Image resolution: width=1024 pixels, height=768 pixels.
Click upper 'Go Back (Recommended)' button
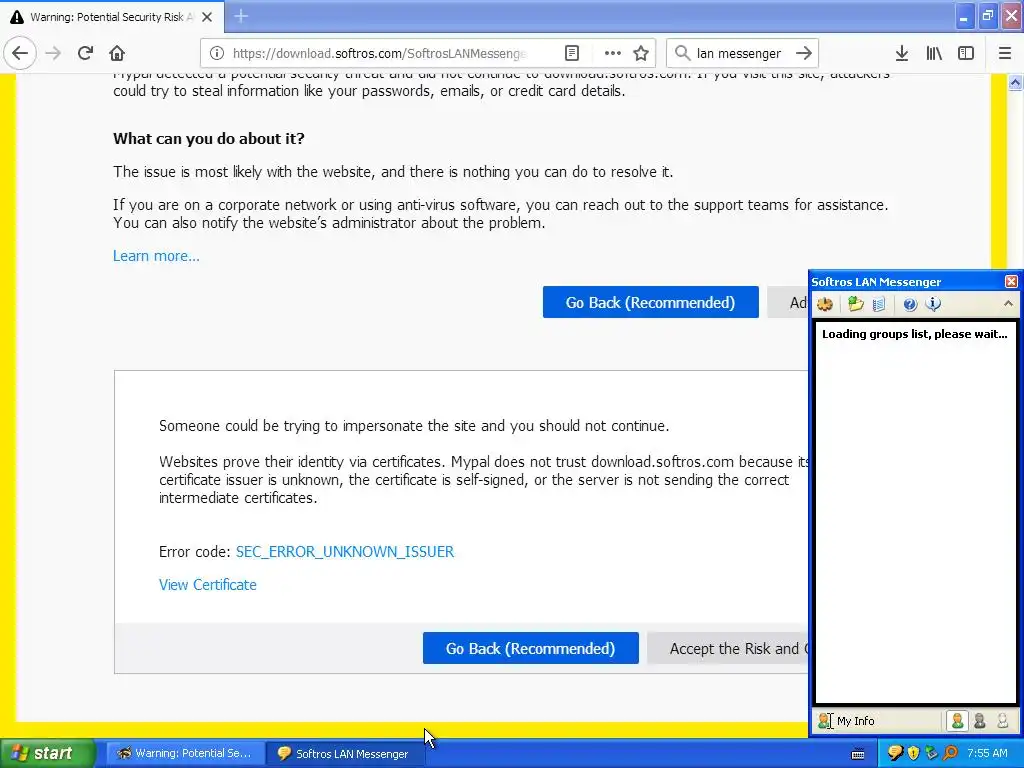[650, 302]
